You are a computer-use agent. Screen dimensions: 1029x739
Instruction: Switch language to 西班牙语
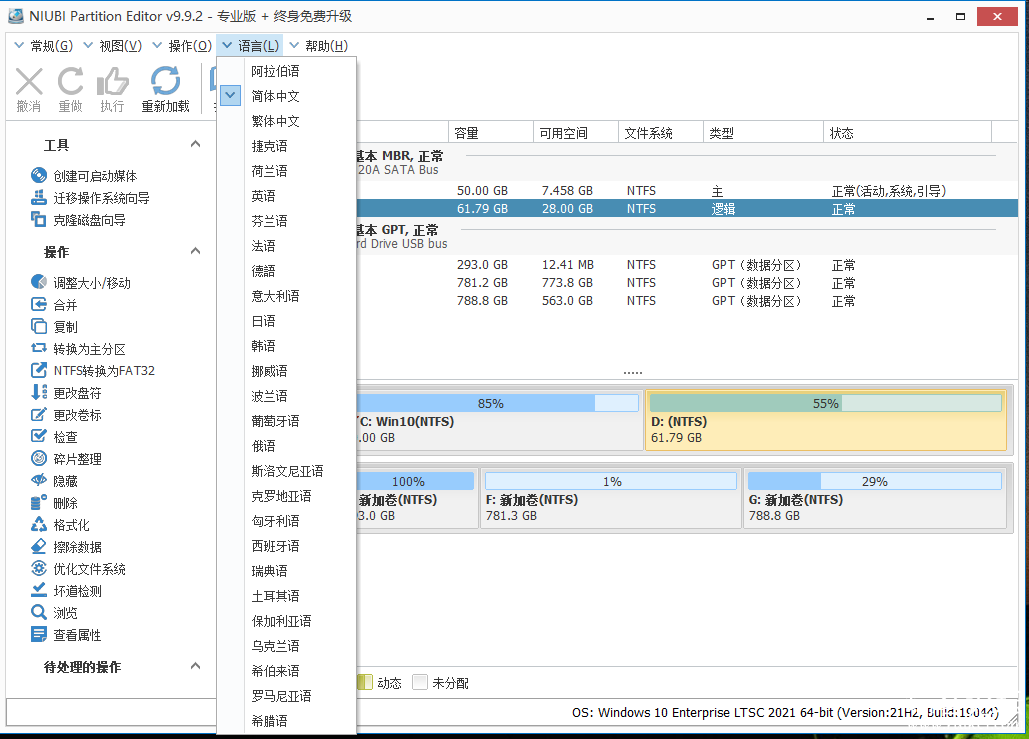click(287, 546)
